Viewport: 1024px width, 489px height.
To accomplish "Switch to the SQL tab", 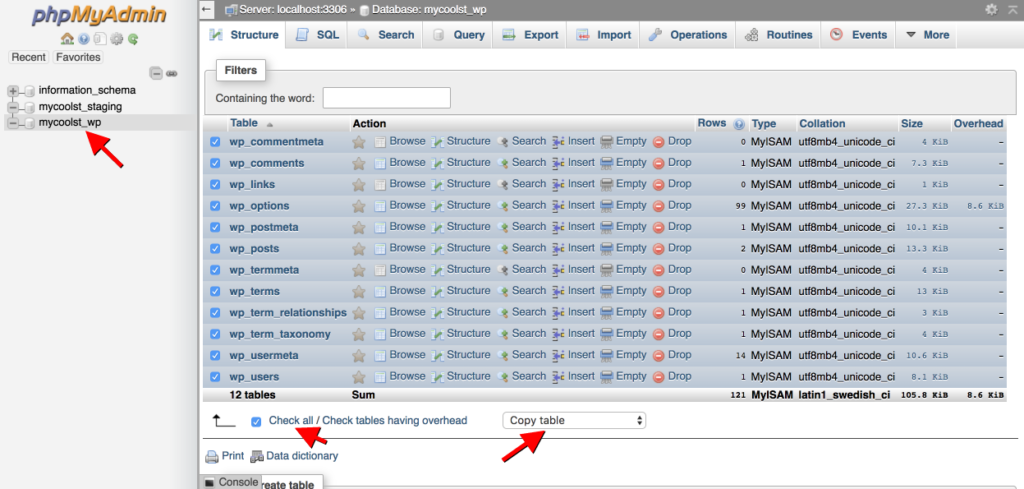I will pyautogui.click(x=317, y=35).
